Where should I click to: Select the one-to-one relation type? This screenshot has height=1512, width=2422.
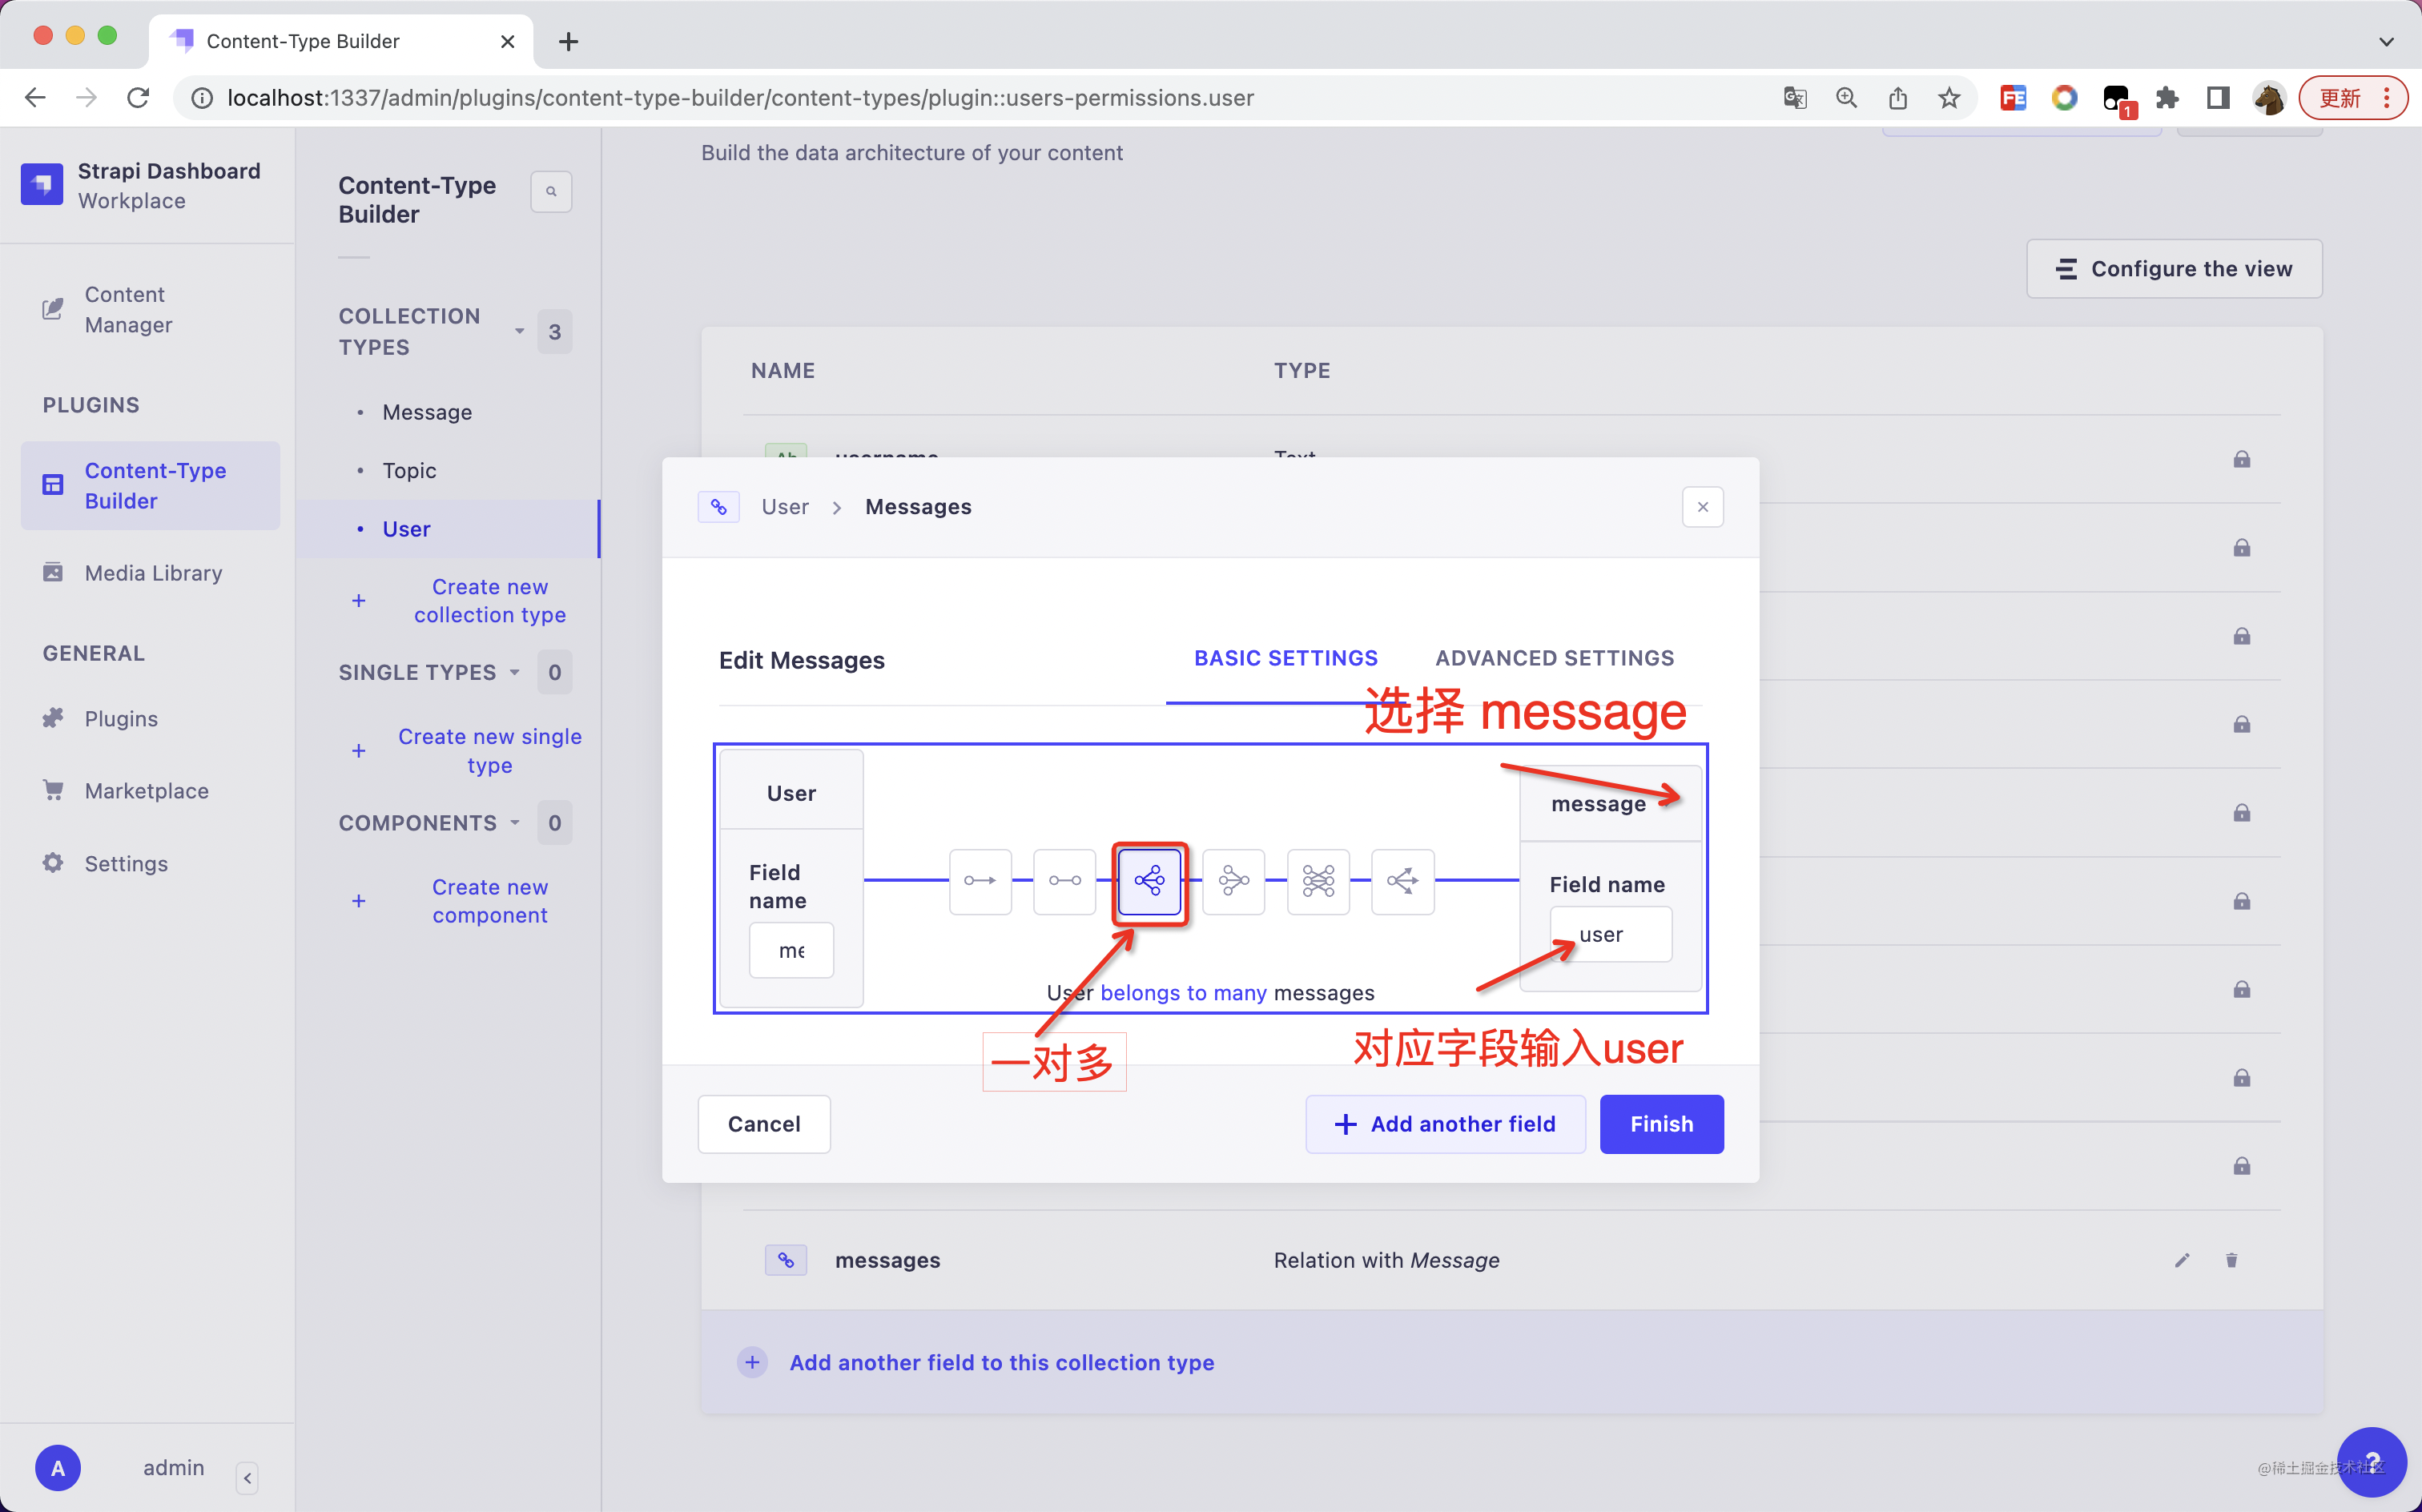(x=1064, y=882)
